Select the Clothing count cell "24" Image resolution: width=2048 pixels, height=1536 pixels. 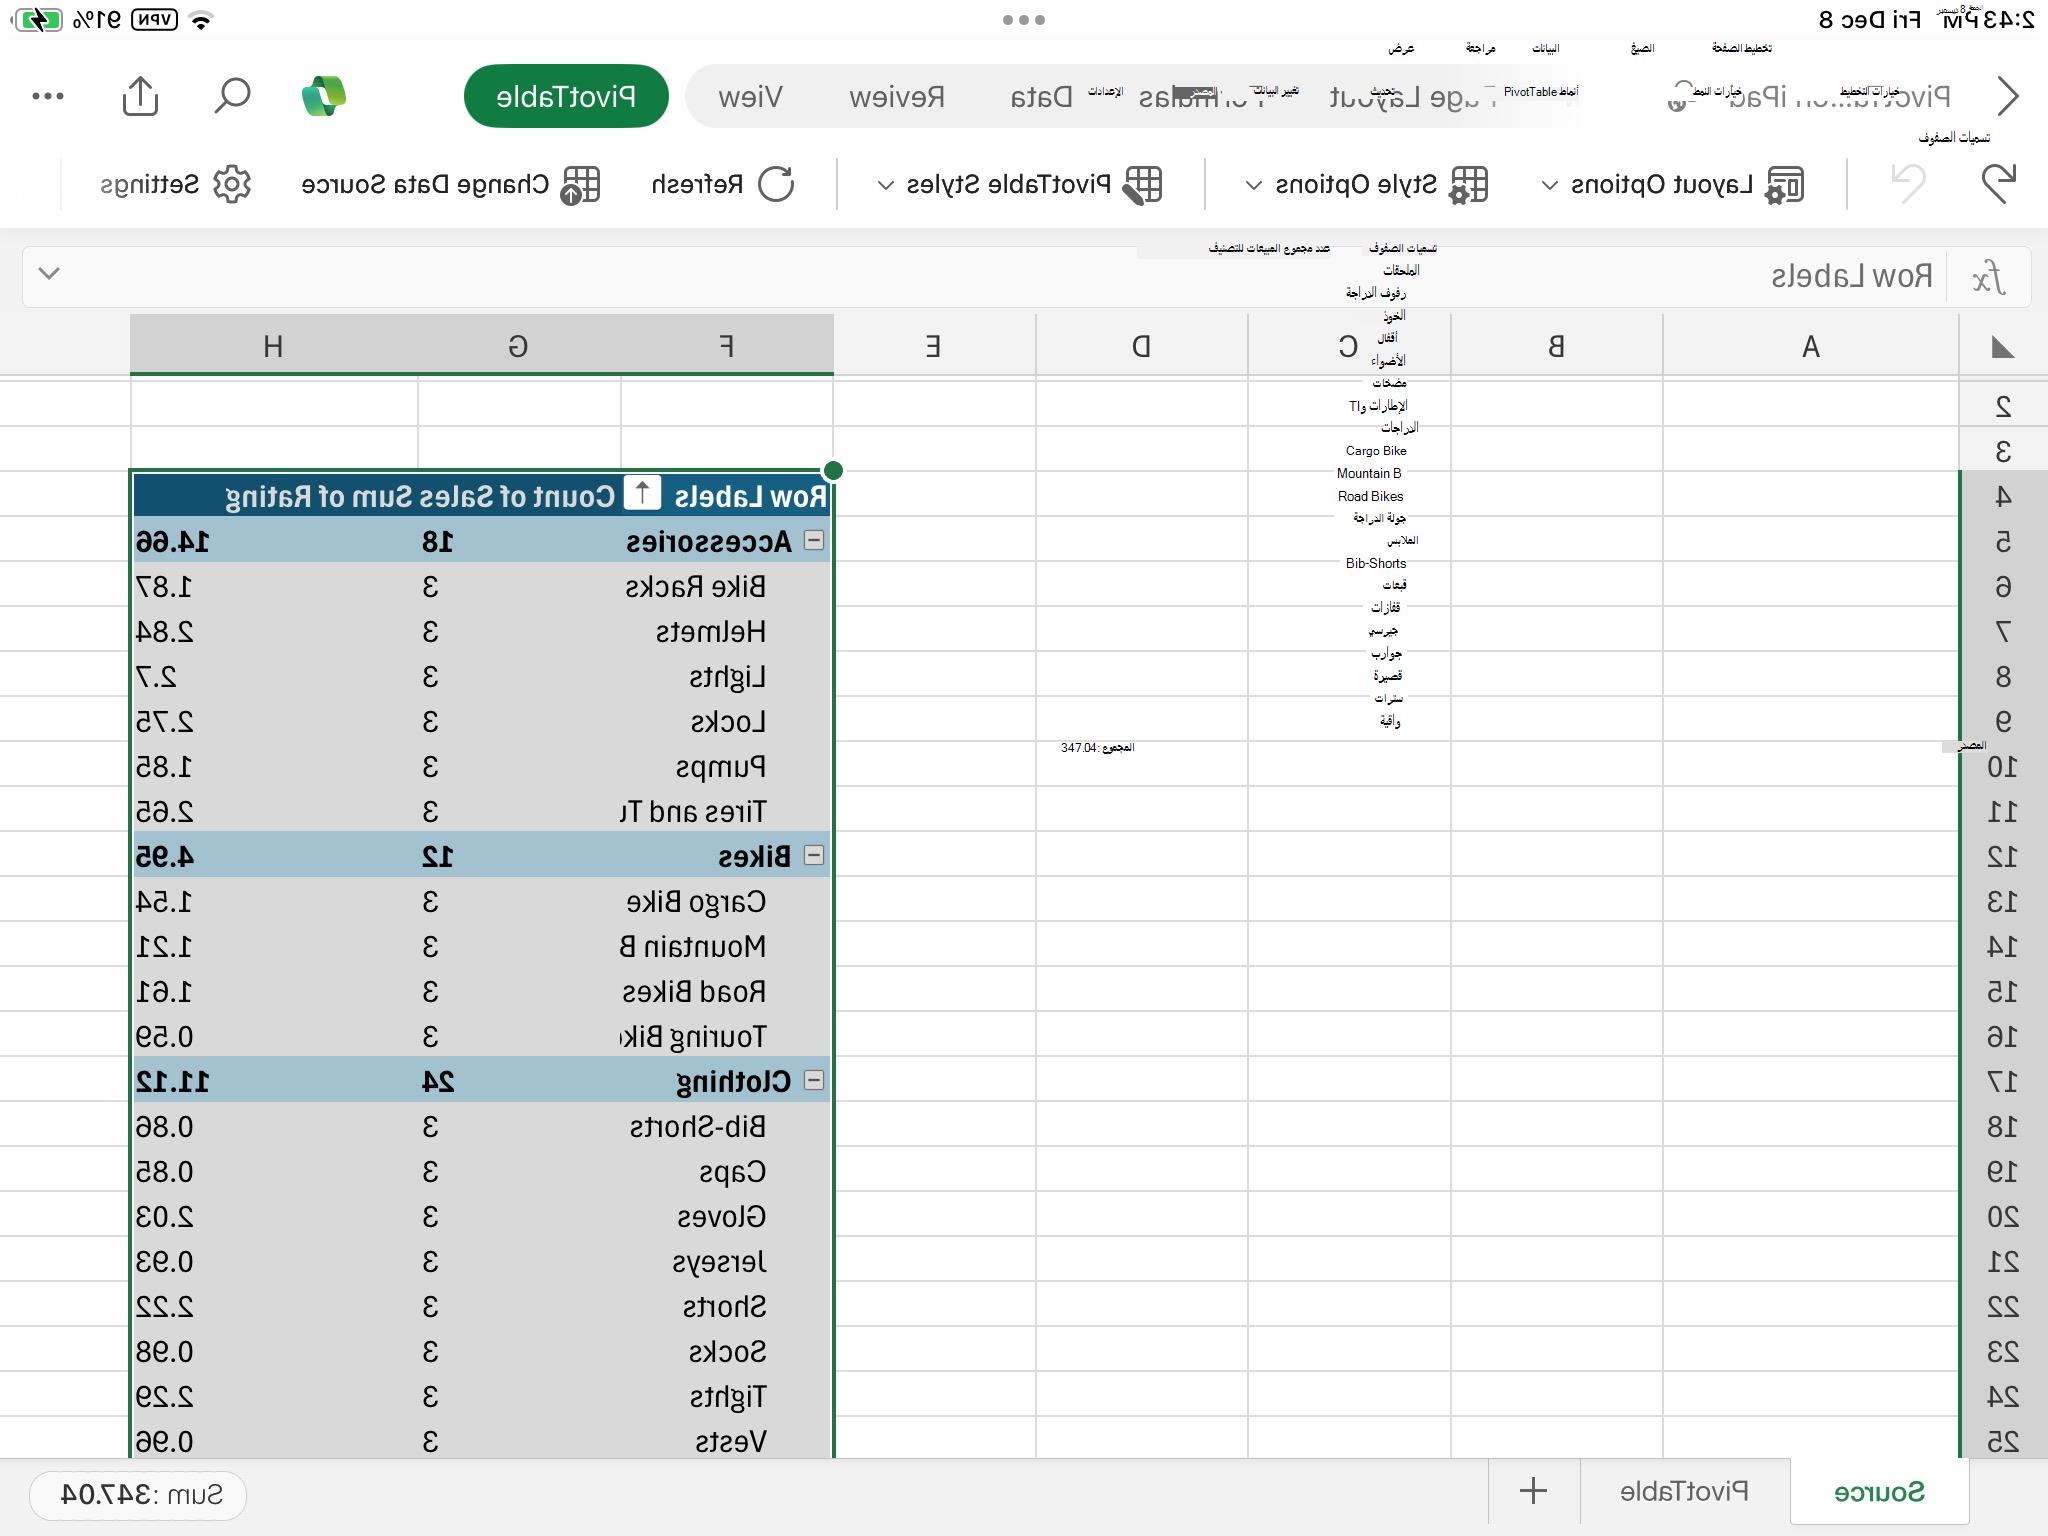click(x=519, y=1082)
